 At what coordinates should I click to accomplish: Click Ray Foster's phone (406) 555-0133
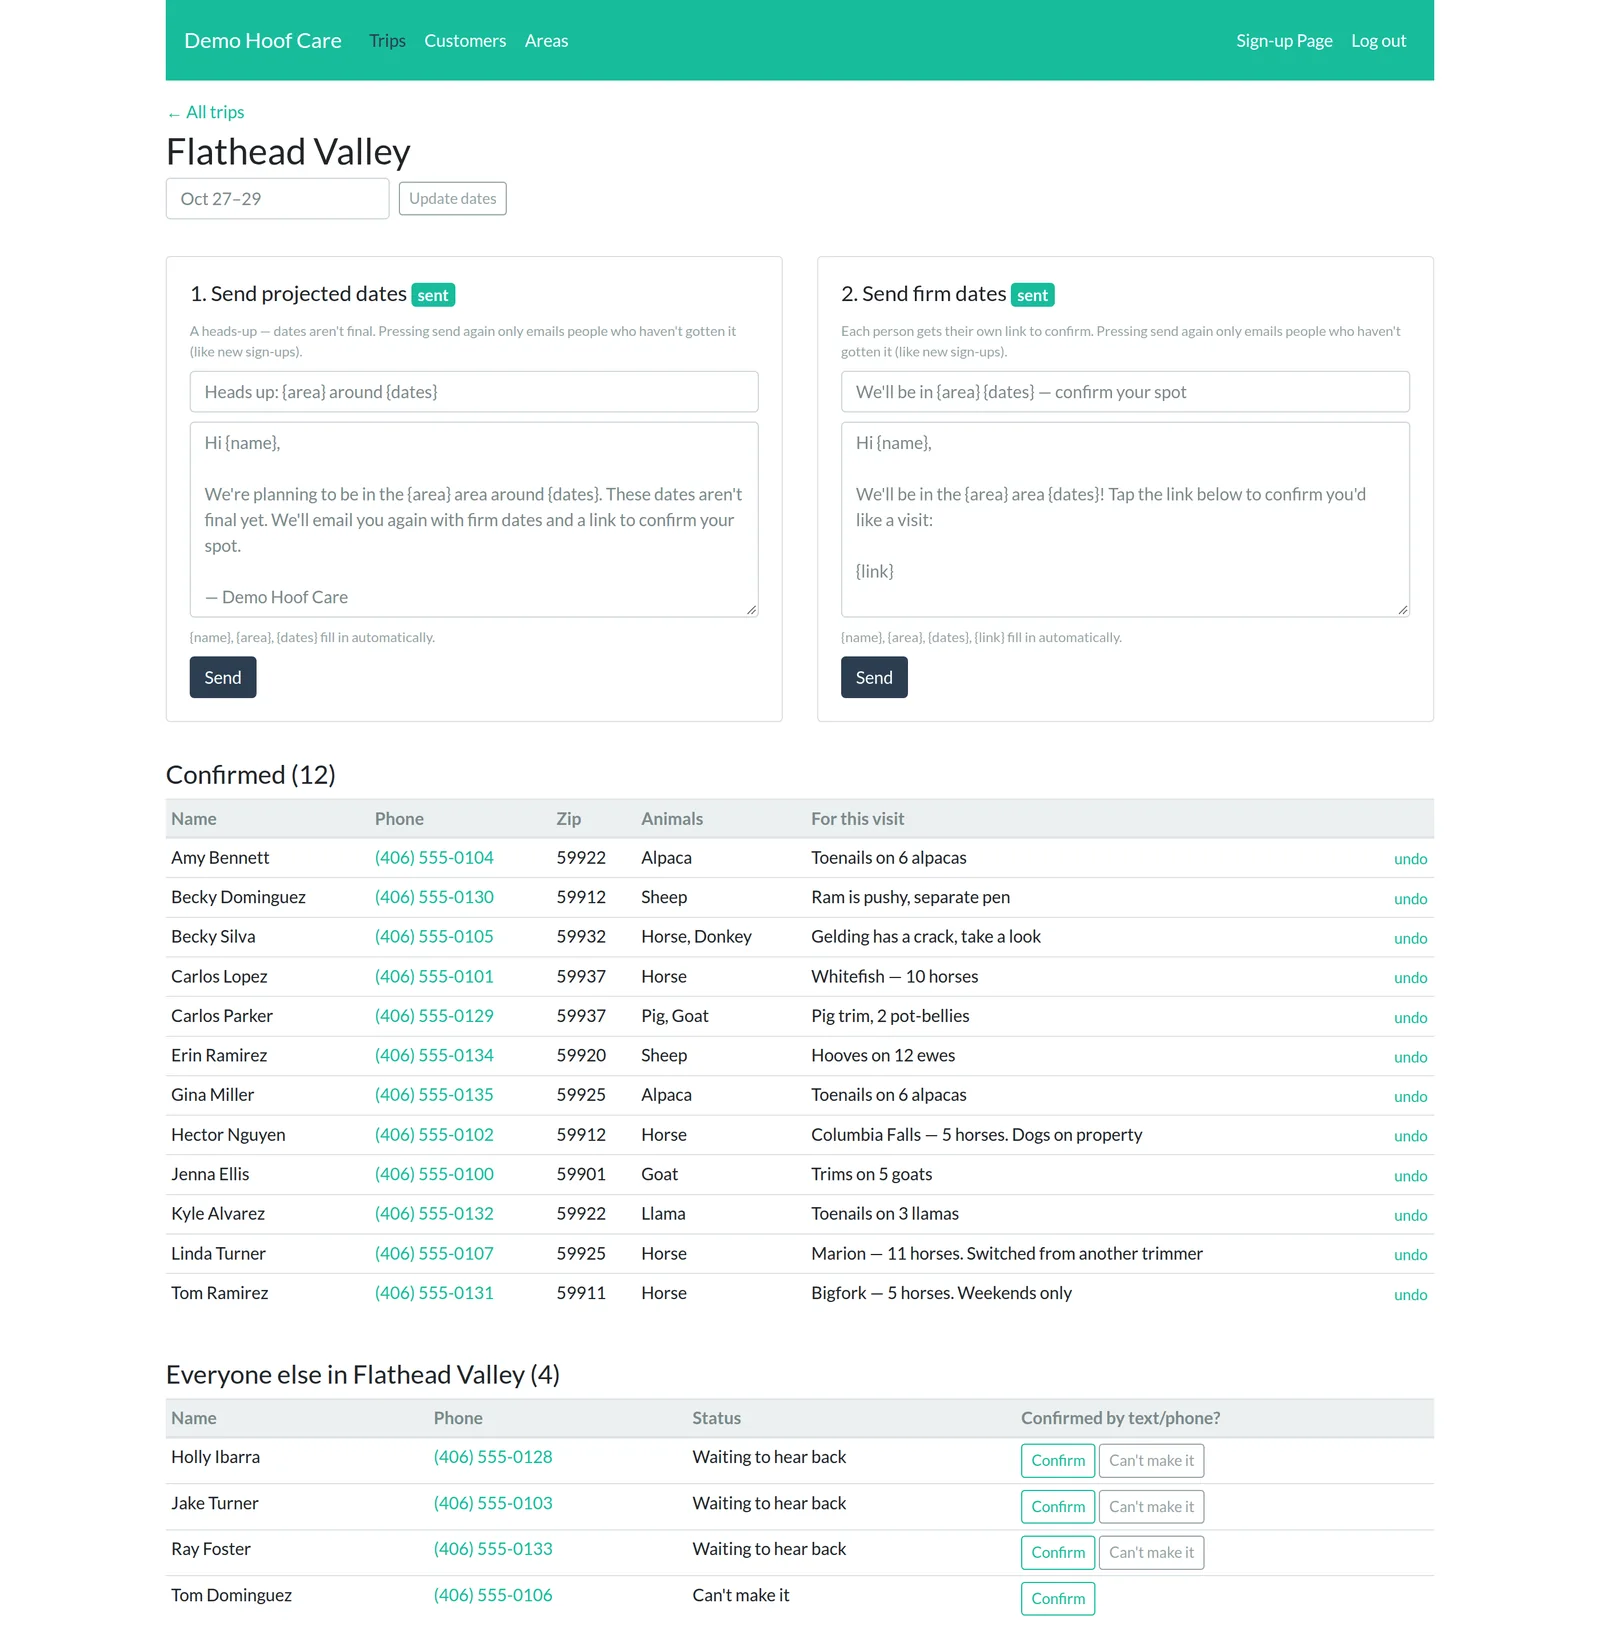pyautogui.click(x=493, y=1549)
